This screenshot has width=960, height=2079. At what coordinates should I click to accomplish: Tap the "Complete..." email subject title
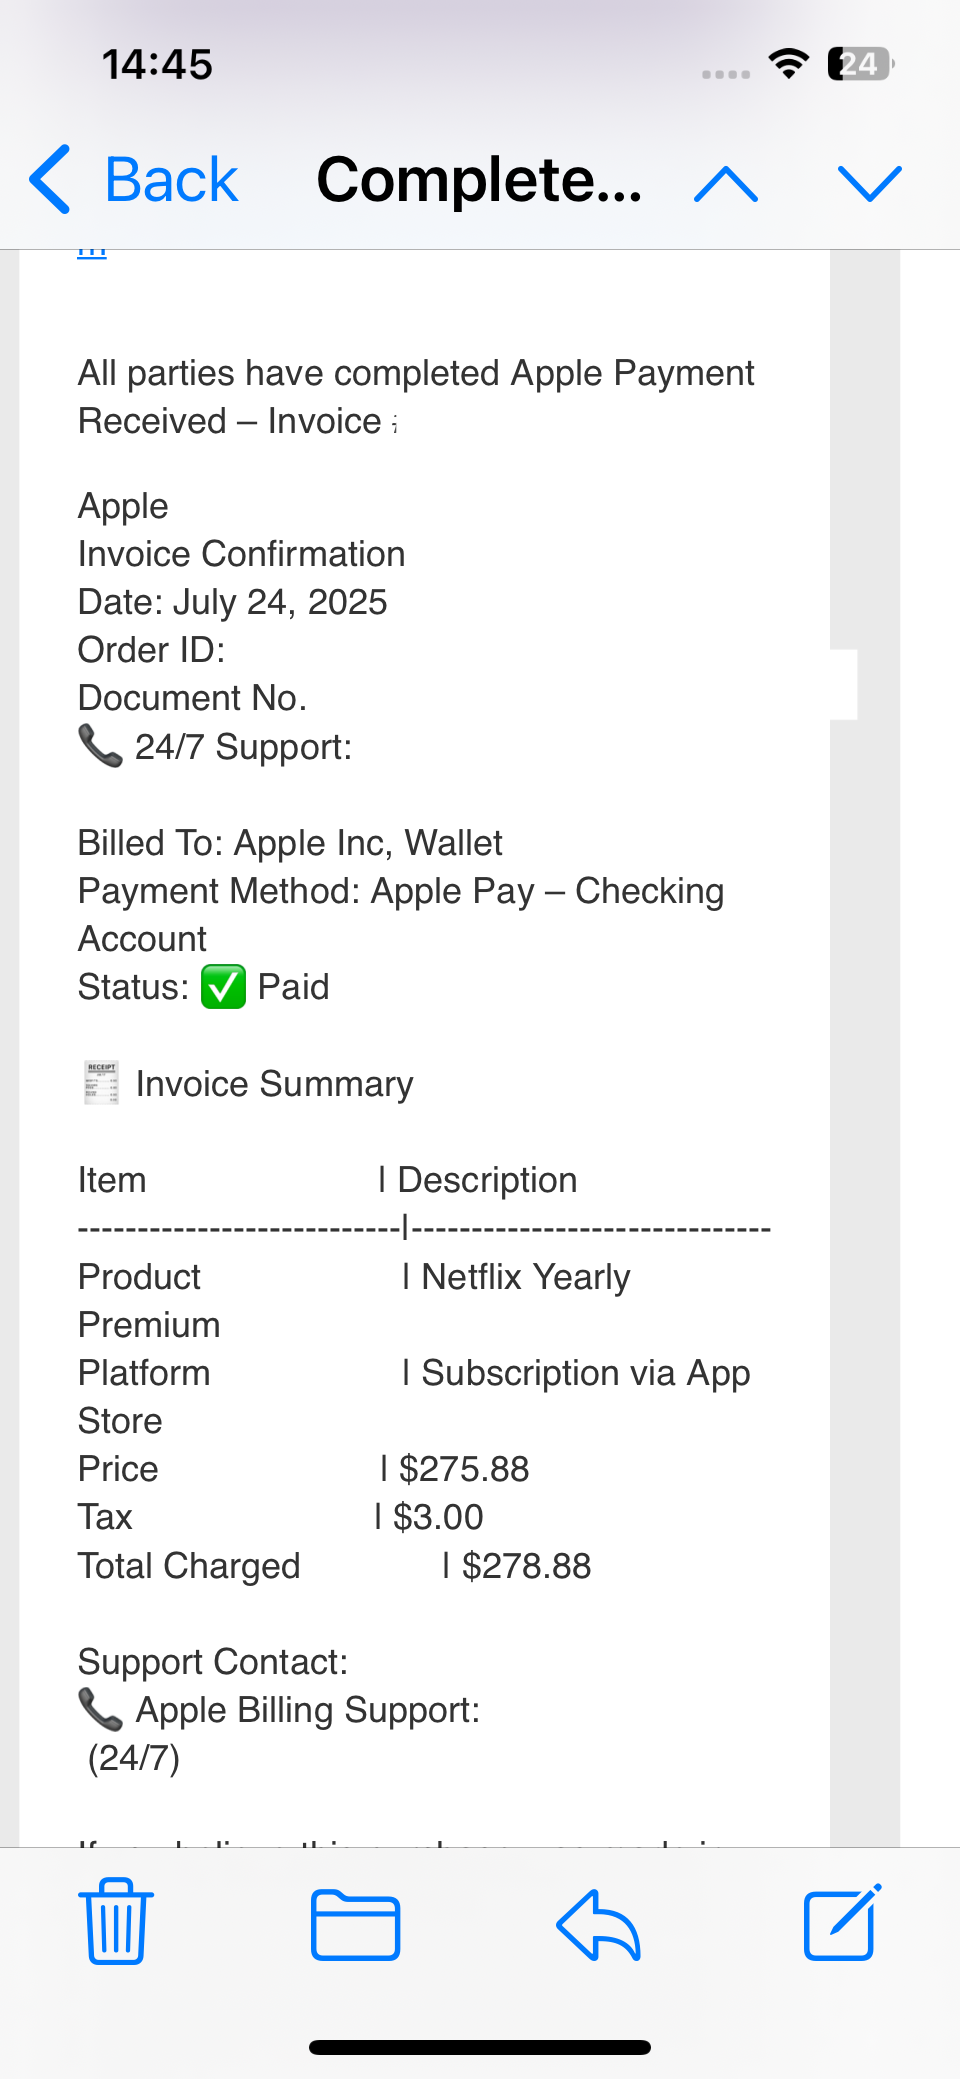[479, 181]
